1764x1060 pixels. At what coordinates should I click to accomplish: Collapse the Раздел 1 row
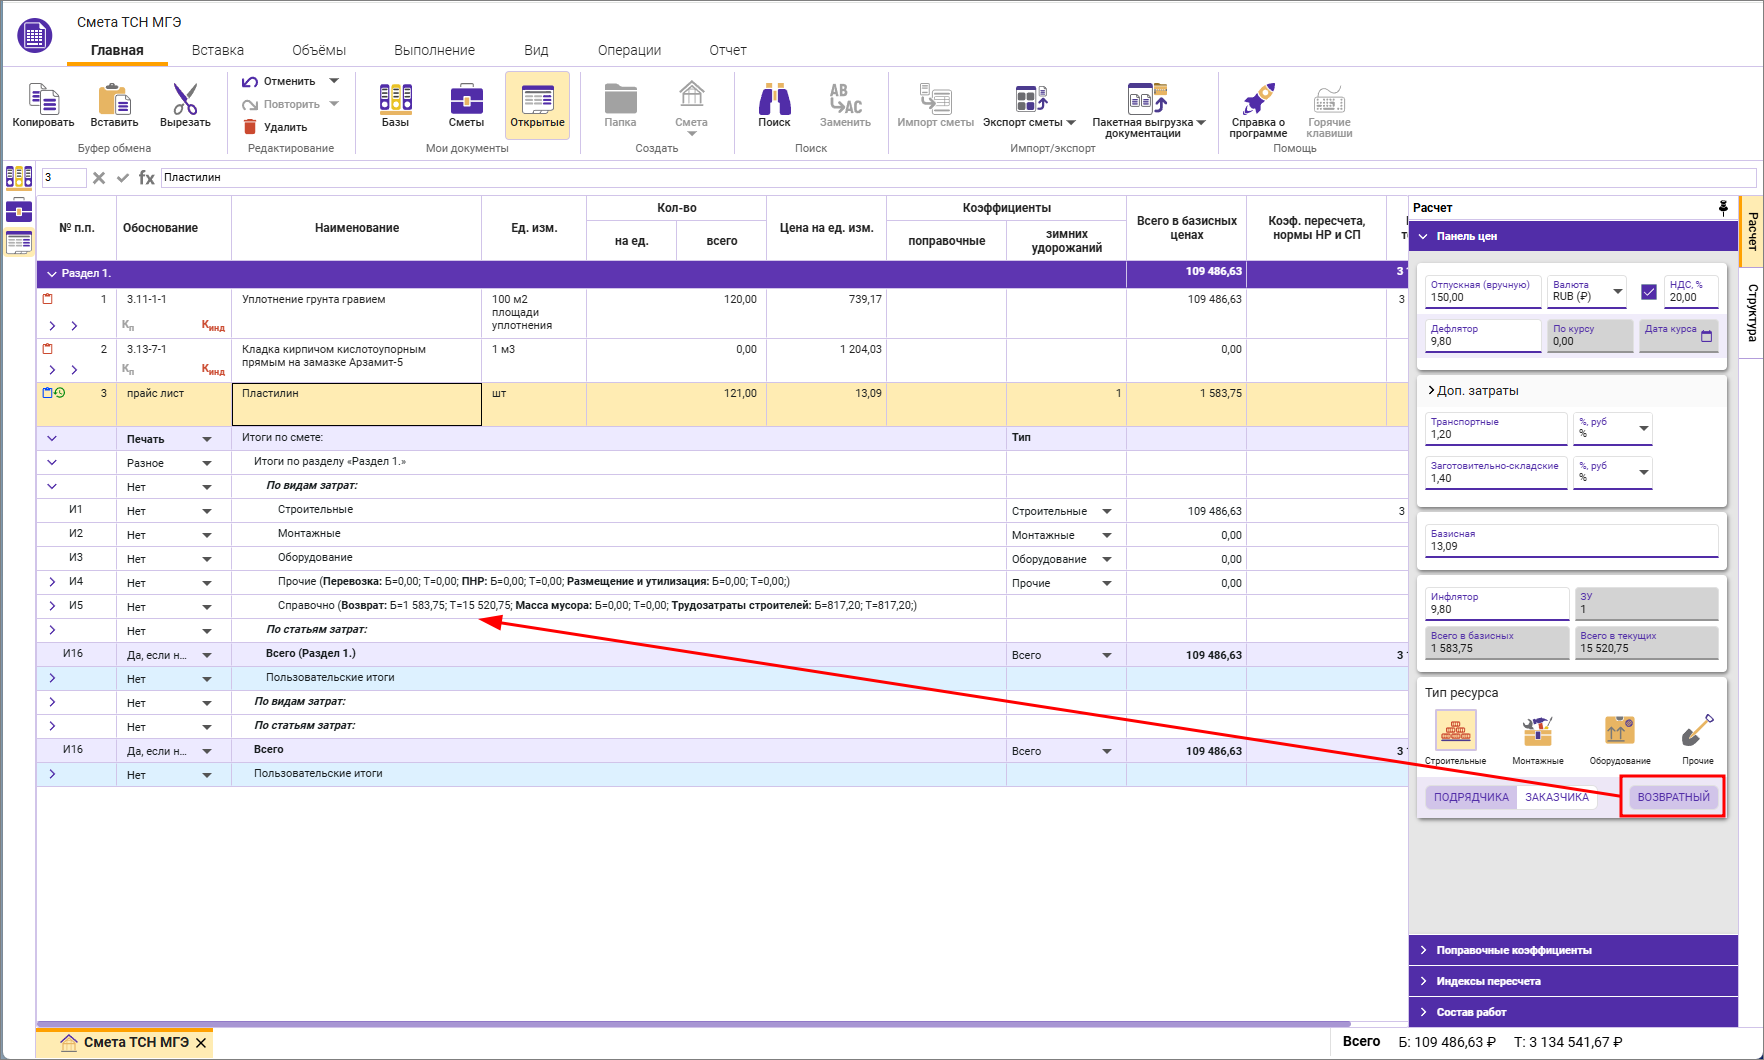click(x=52, y=273)
